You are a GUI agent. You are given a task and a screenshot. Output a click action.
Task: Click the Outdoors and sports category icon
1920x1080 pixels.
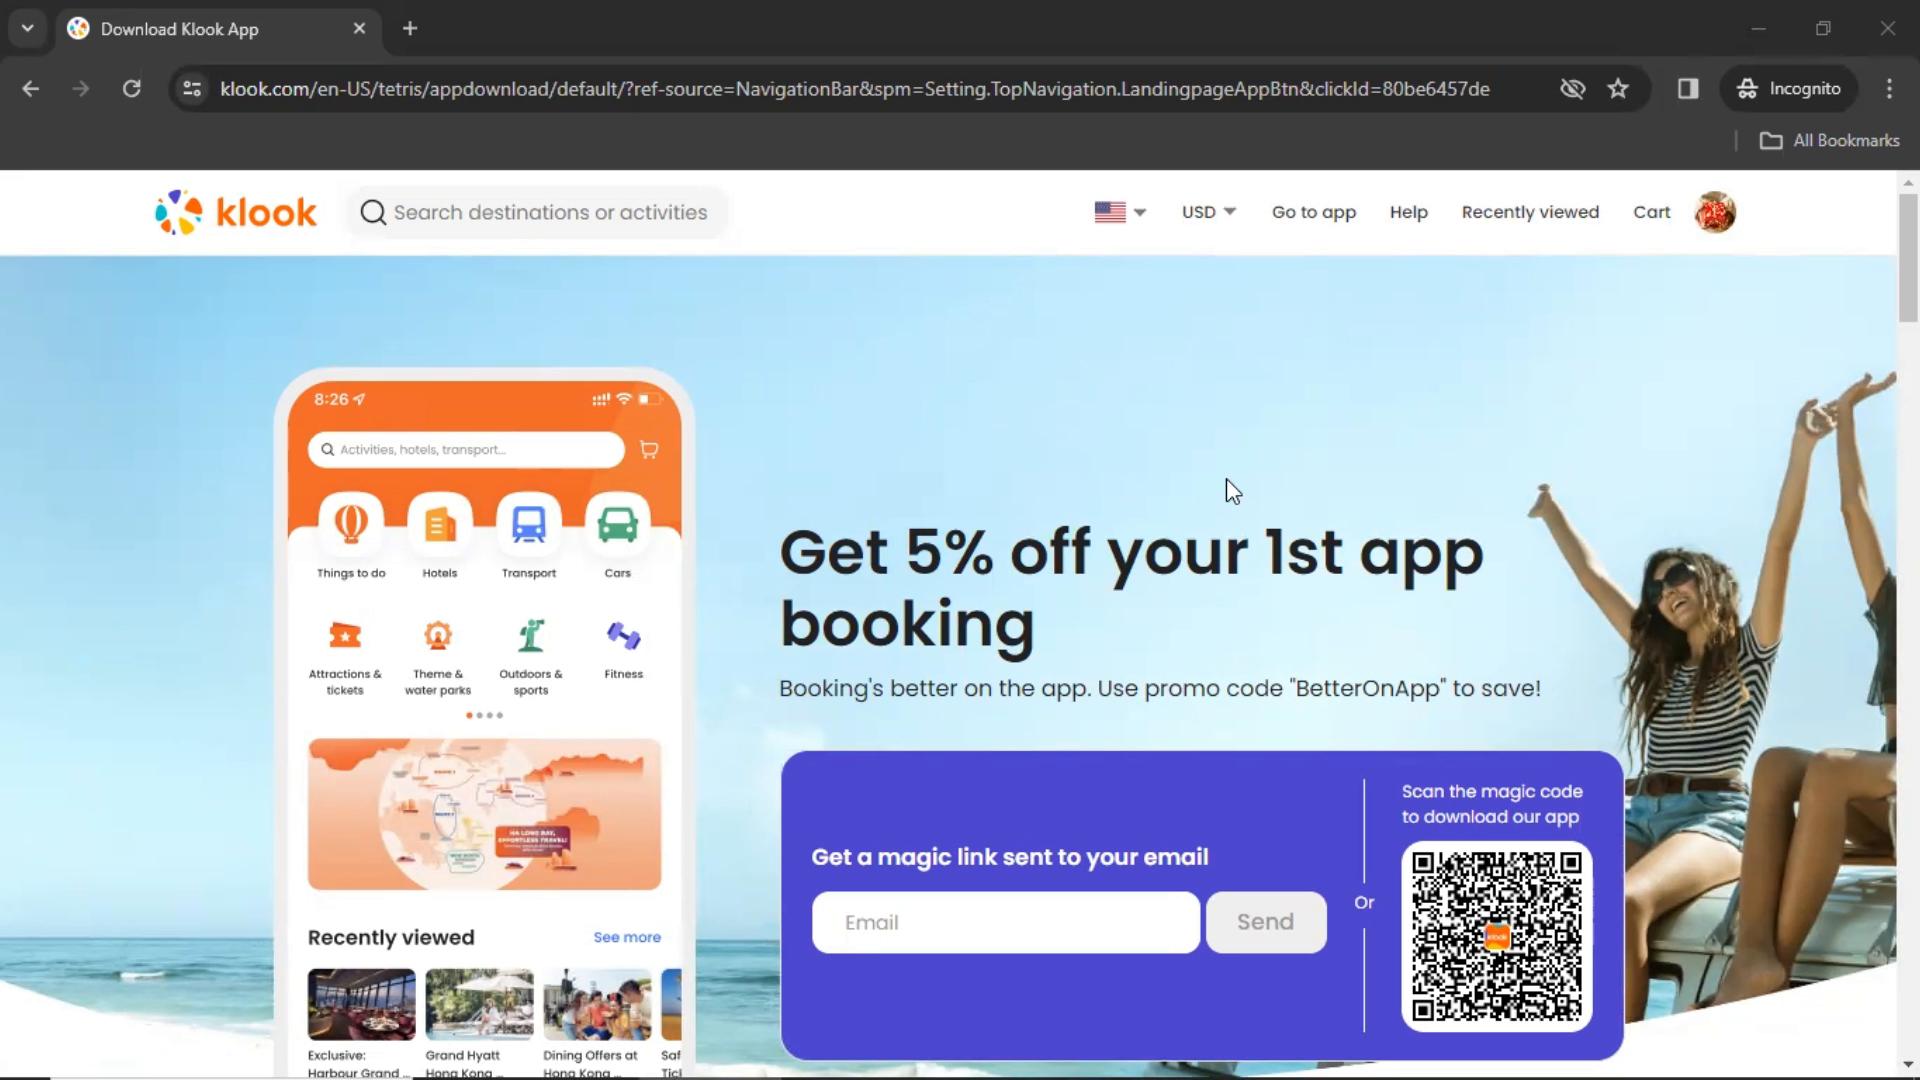[531, 637]
